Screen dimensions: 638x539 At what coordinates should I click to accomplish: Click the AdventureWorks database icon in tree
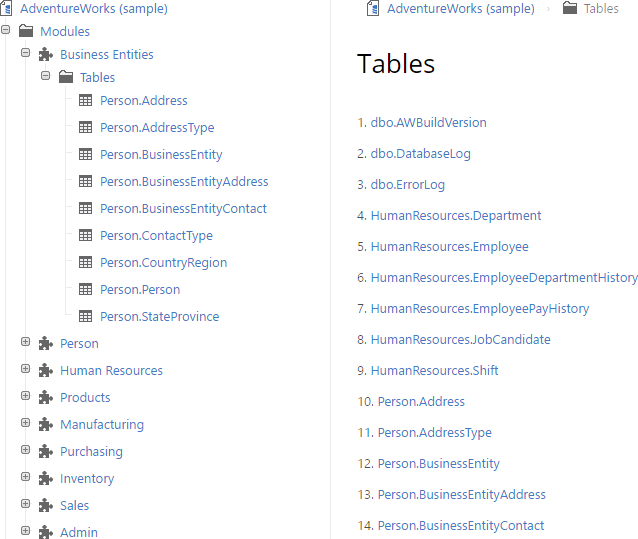click(x=8, y=8)
